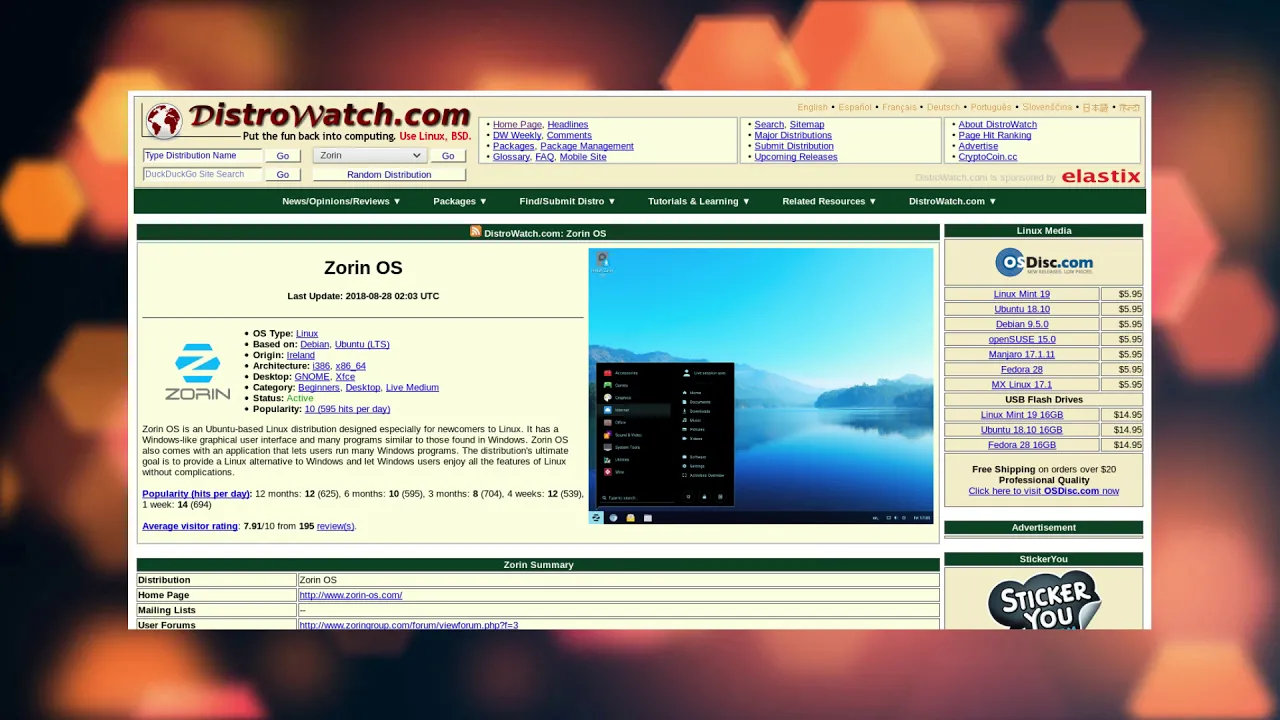
Task: Open the Fedora 28 16GB flash drive link
Action: pyautogui.click(x=1021, y=445)
